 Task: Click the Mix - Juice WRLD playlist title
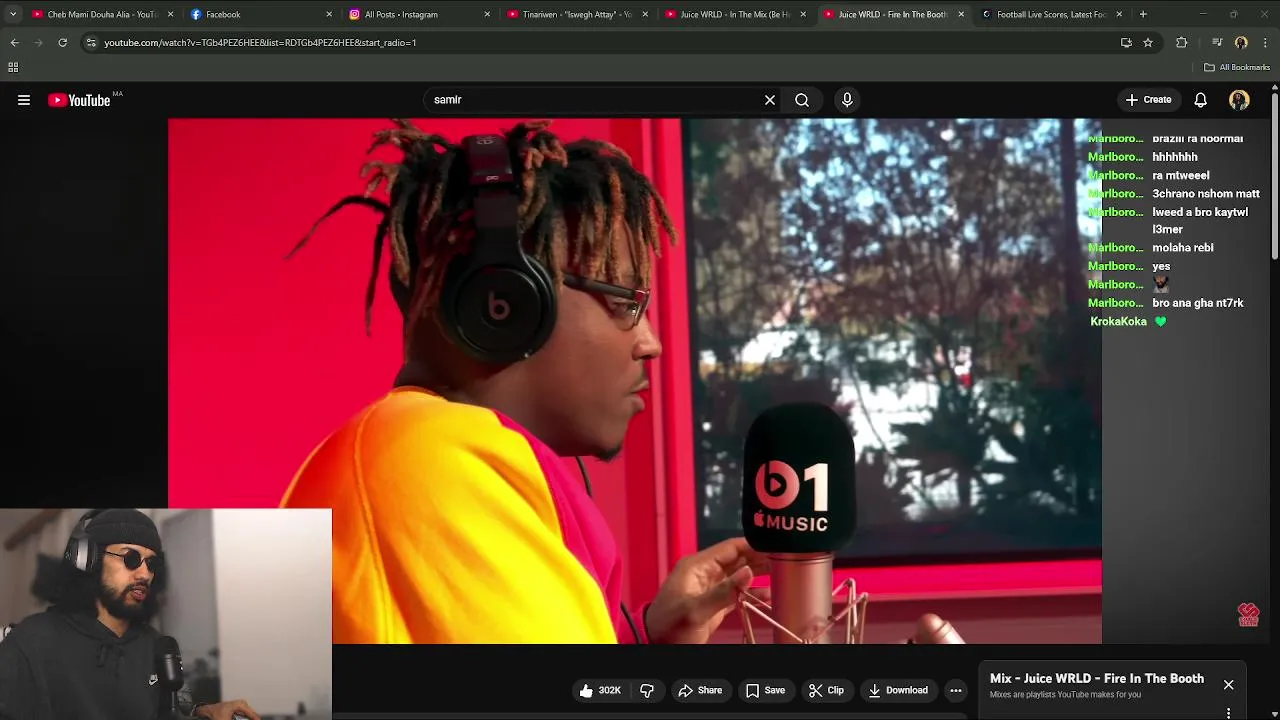tap(1097, 679)
